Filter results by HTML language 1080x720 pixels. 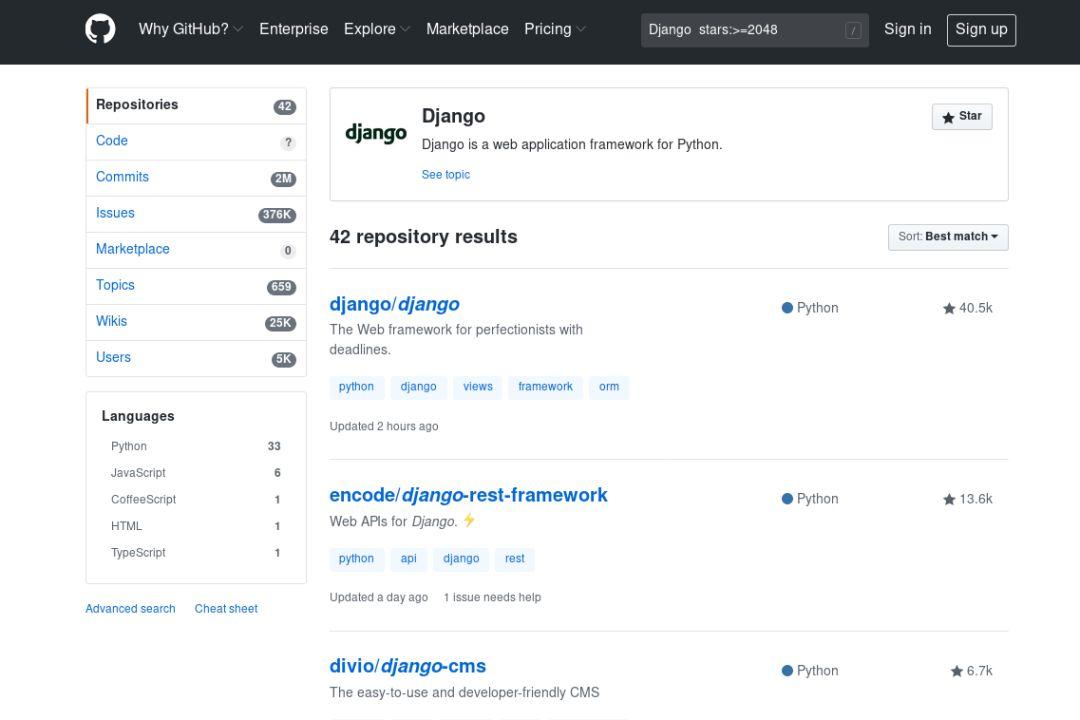[x=196, y=526]
